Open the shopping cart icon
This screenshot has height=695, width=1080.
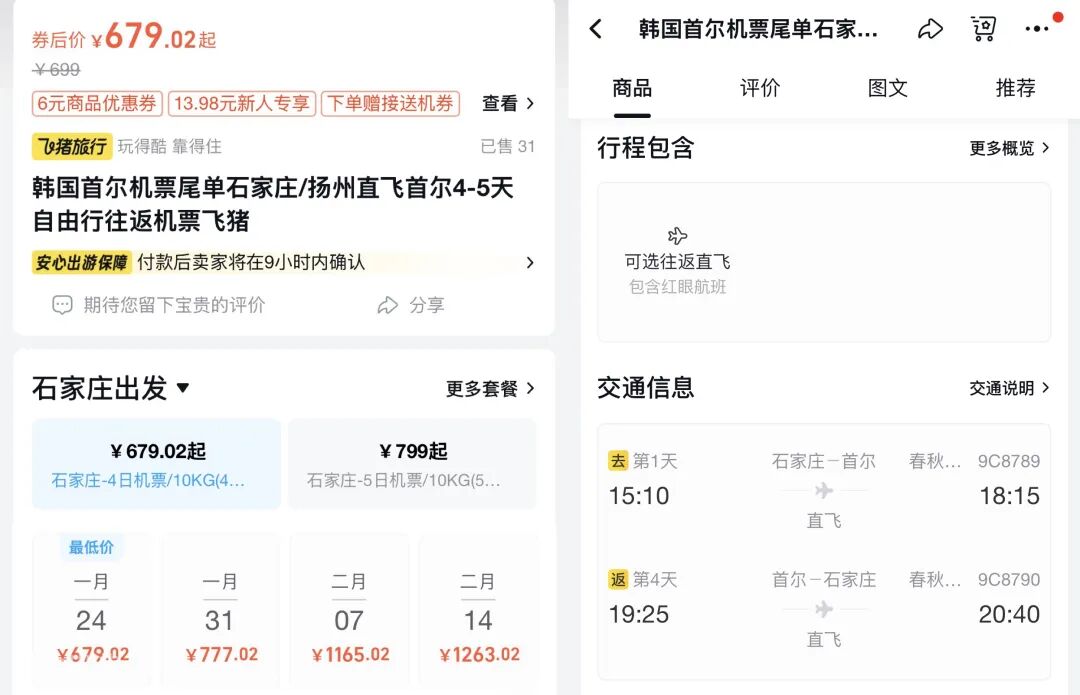coord(983,29)
